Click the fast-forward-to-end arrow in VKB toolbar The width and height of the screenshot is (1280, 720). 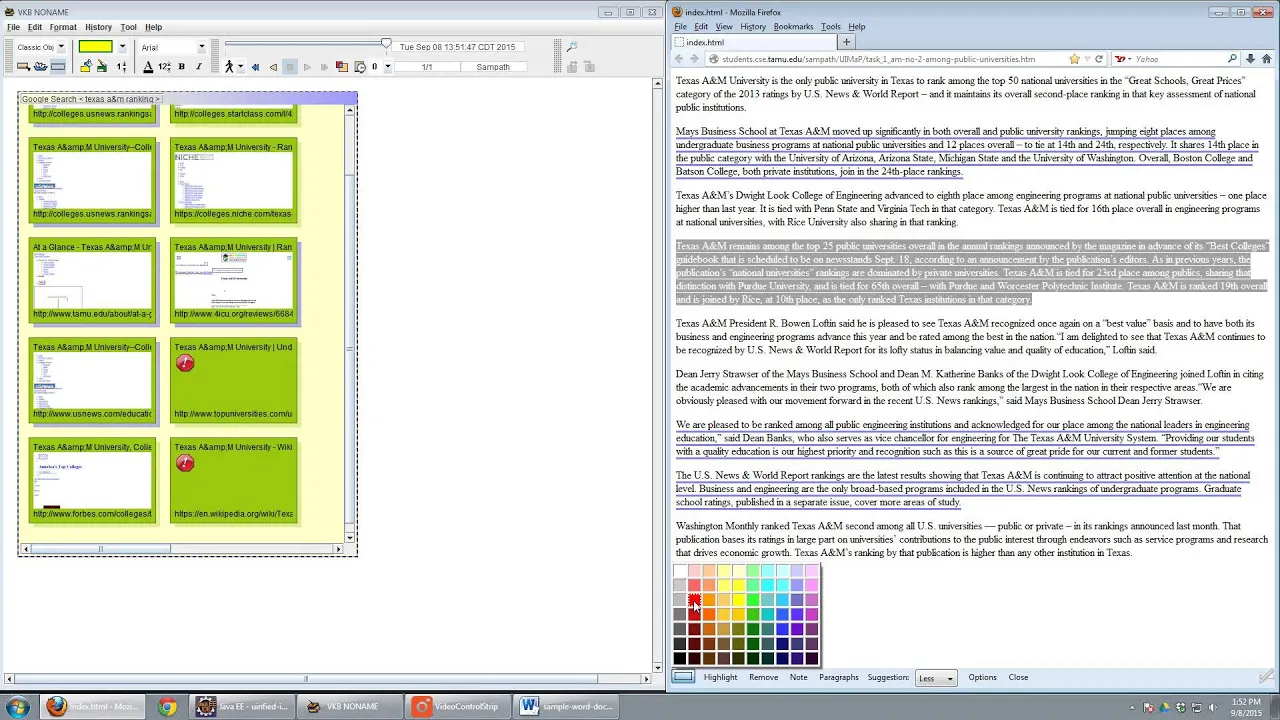tap(324, 67)
